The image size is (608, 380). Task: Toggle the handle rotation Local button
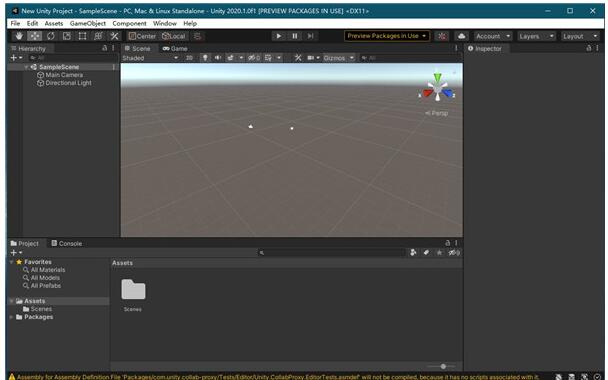[x=174, y=36]
